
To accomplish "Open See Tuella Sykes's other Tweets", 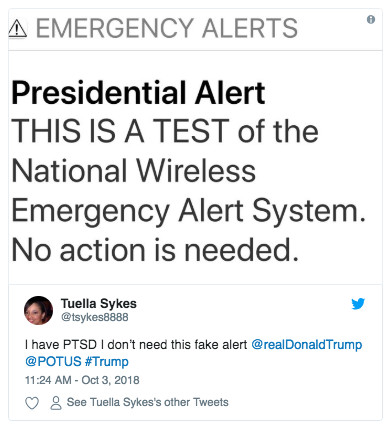I will click(147, 402).
